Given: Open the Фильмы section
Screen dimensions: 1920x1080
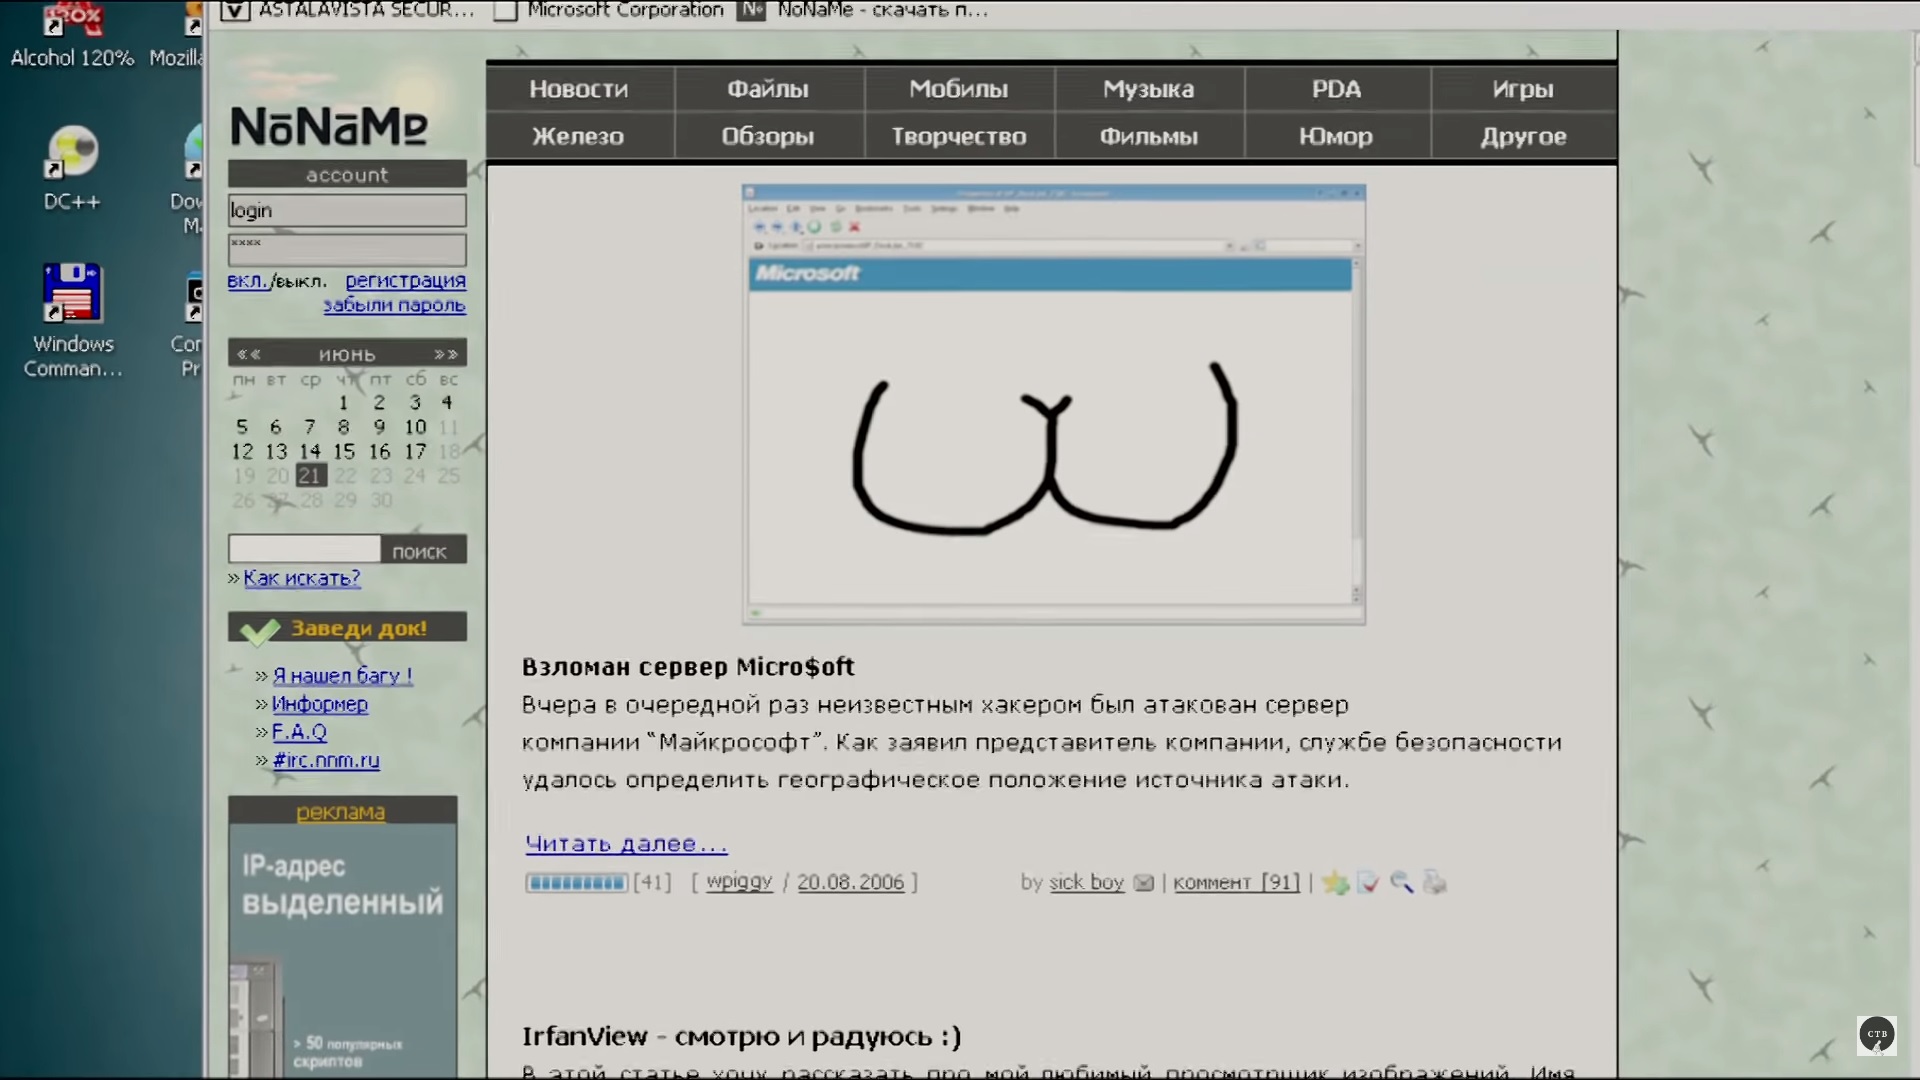Looking at the screenshot, I should pos(1149,136).
